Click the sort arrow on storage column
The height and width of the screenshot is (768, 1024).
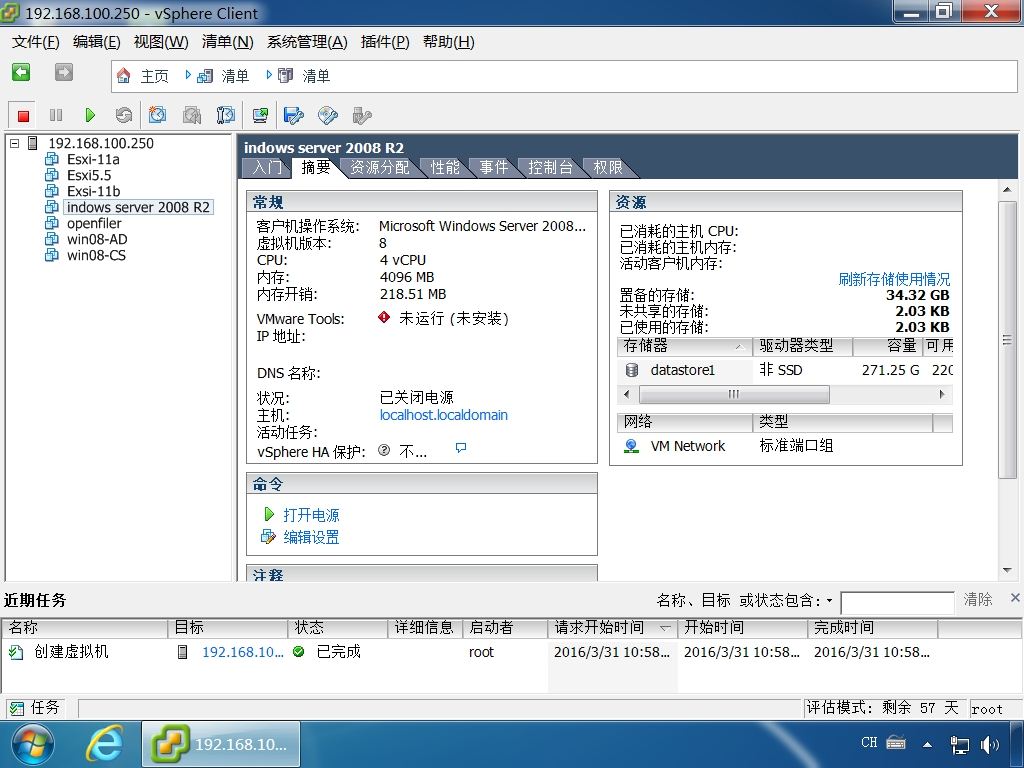[739, 347]
